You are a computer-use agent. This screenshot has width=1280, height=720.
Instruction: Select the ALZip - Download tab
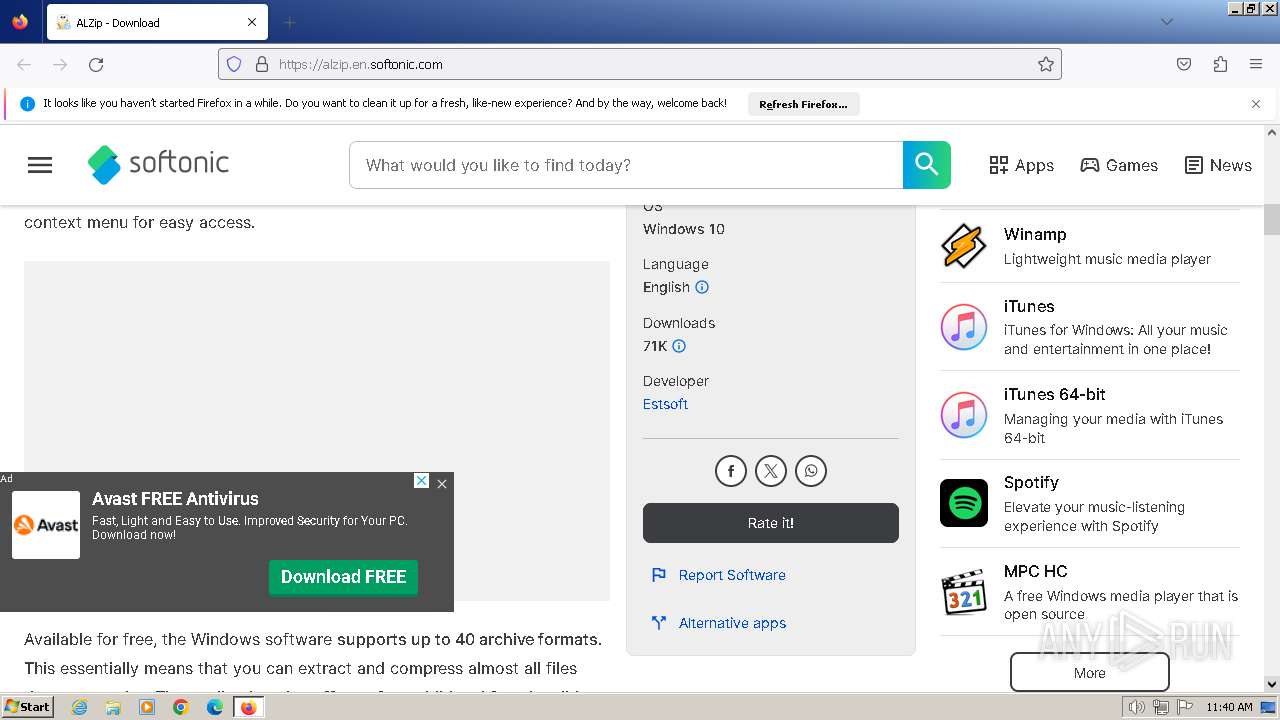click(156, 22)
